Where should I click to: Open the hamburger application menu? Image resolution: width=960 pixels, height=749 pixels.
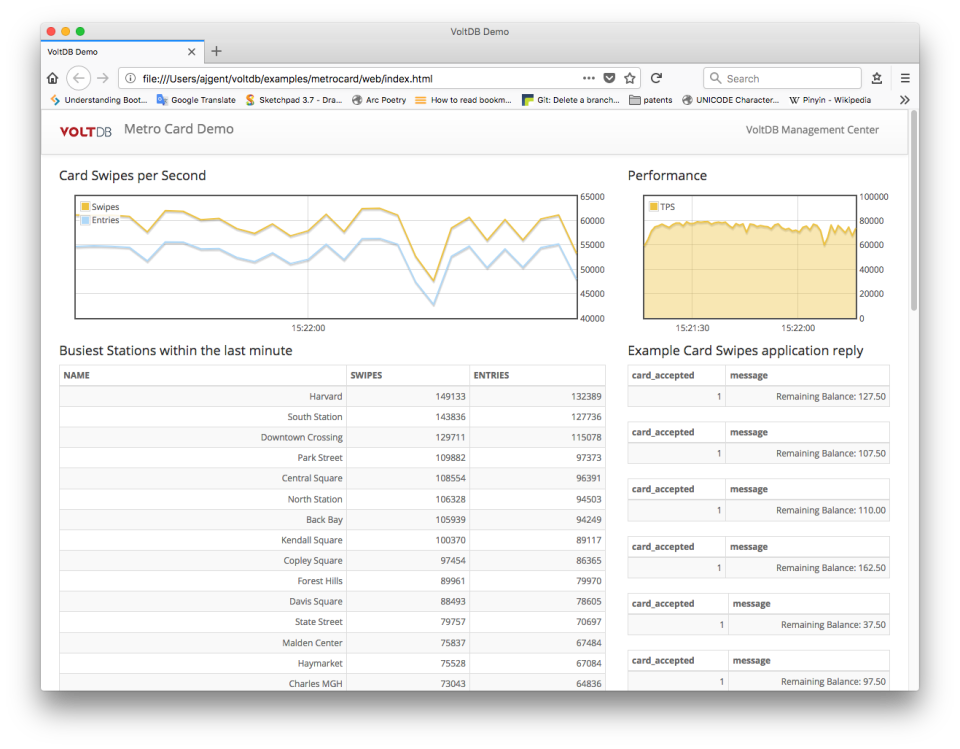tap(905, 78)
